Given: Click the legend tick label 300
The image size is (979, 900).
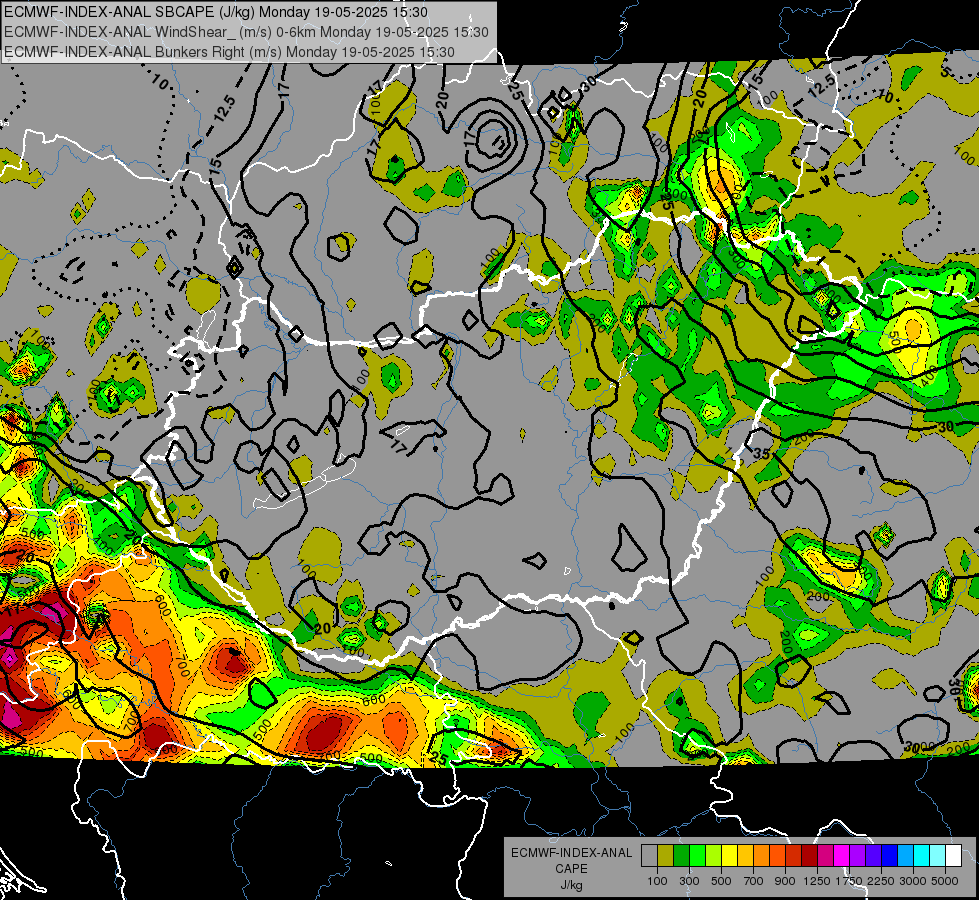Looking at the screenshot, I should 689,881.
